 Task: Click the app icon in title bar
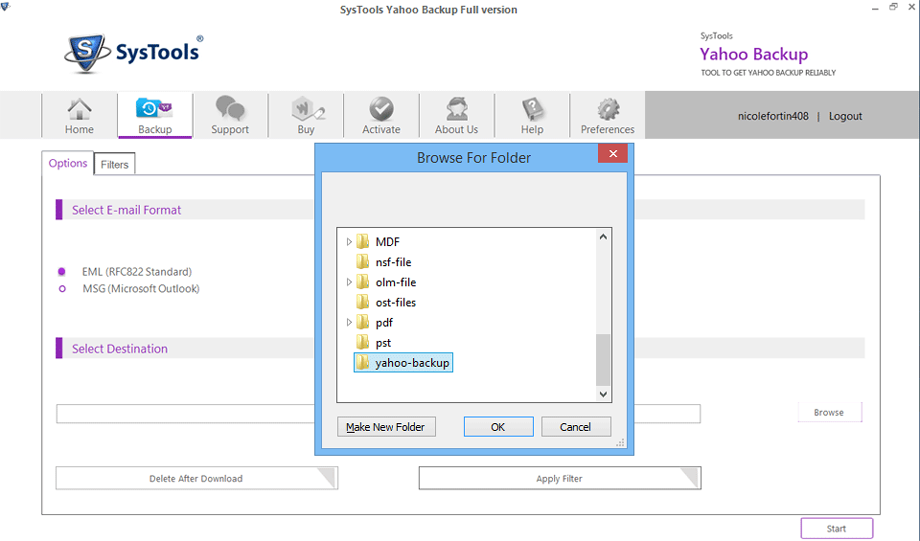tap(5, 6)
